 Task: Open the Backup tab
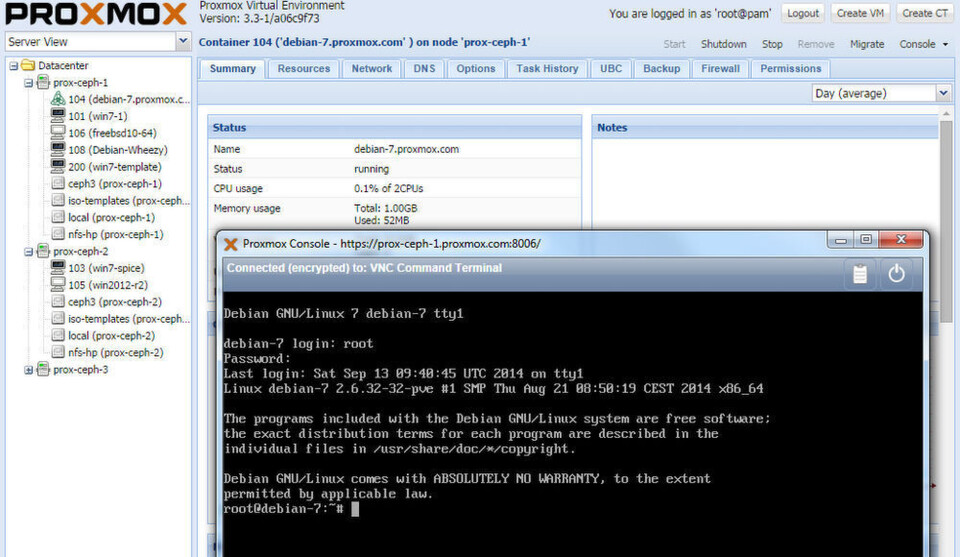(661, 69)
